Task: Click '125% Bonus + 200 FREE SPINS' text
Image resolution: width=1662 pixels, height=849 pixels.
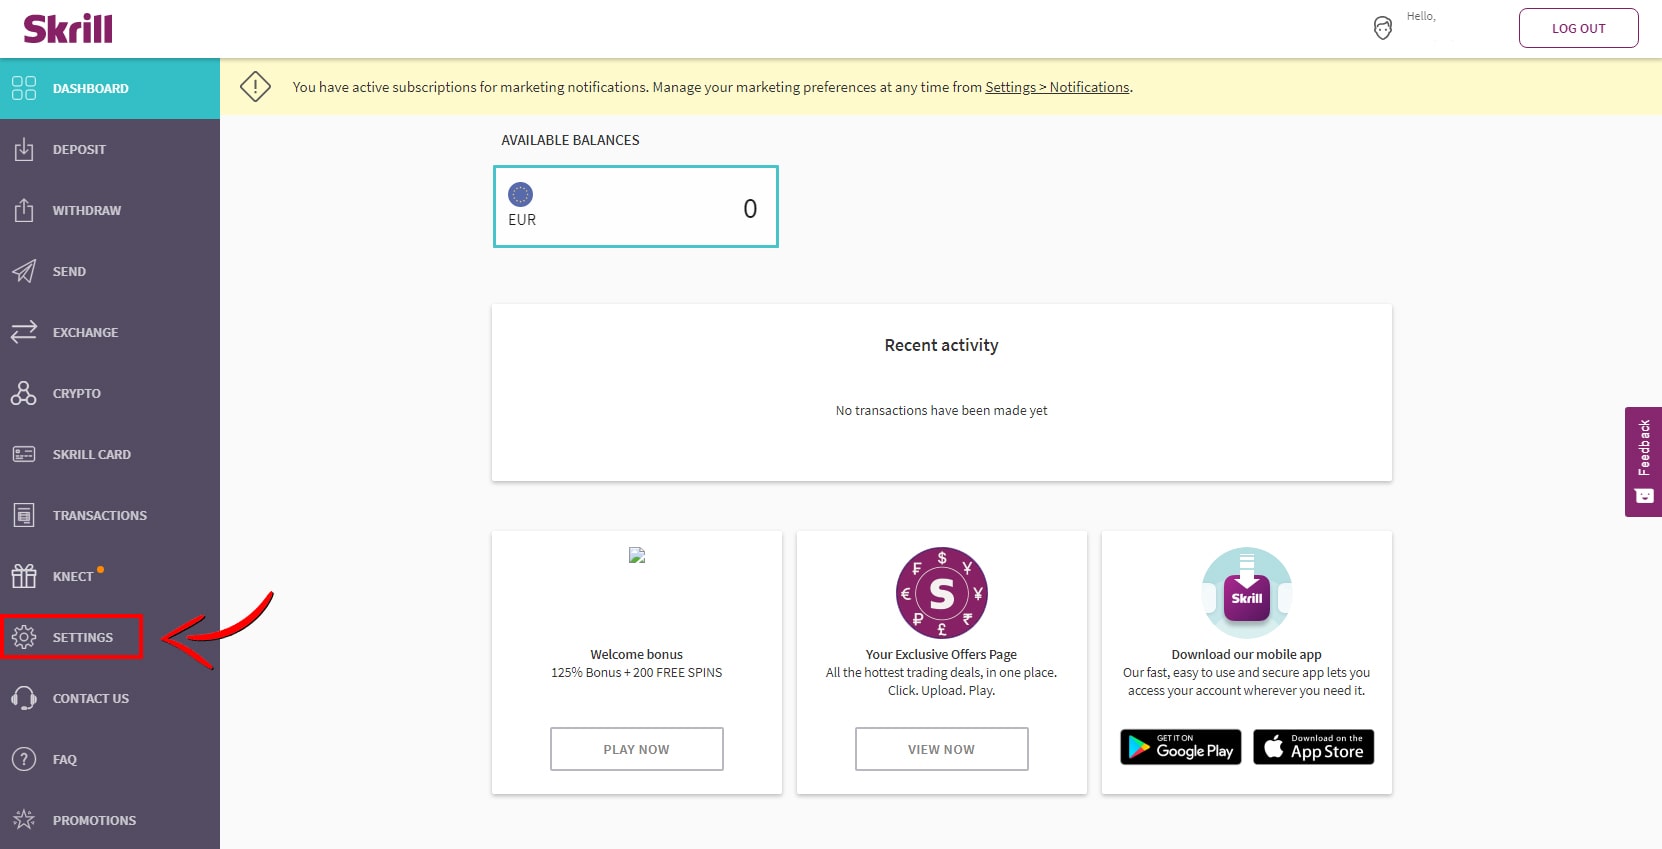Action: [637, 672]
